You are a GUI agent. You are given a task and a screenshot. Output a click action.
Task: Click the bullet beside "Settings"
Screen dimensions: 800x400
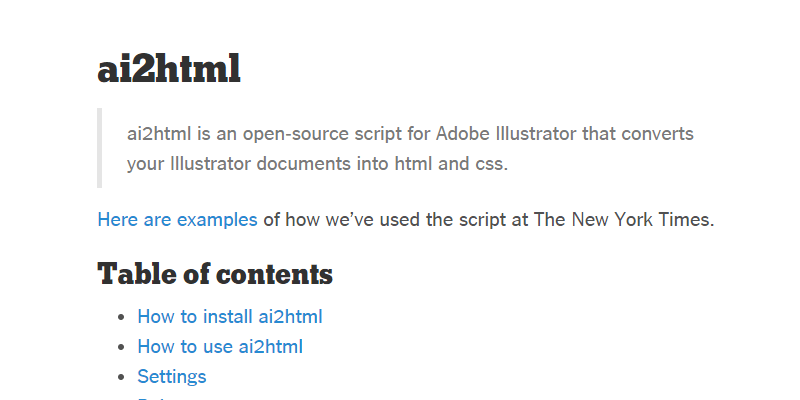click(x=122, y=378)
